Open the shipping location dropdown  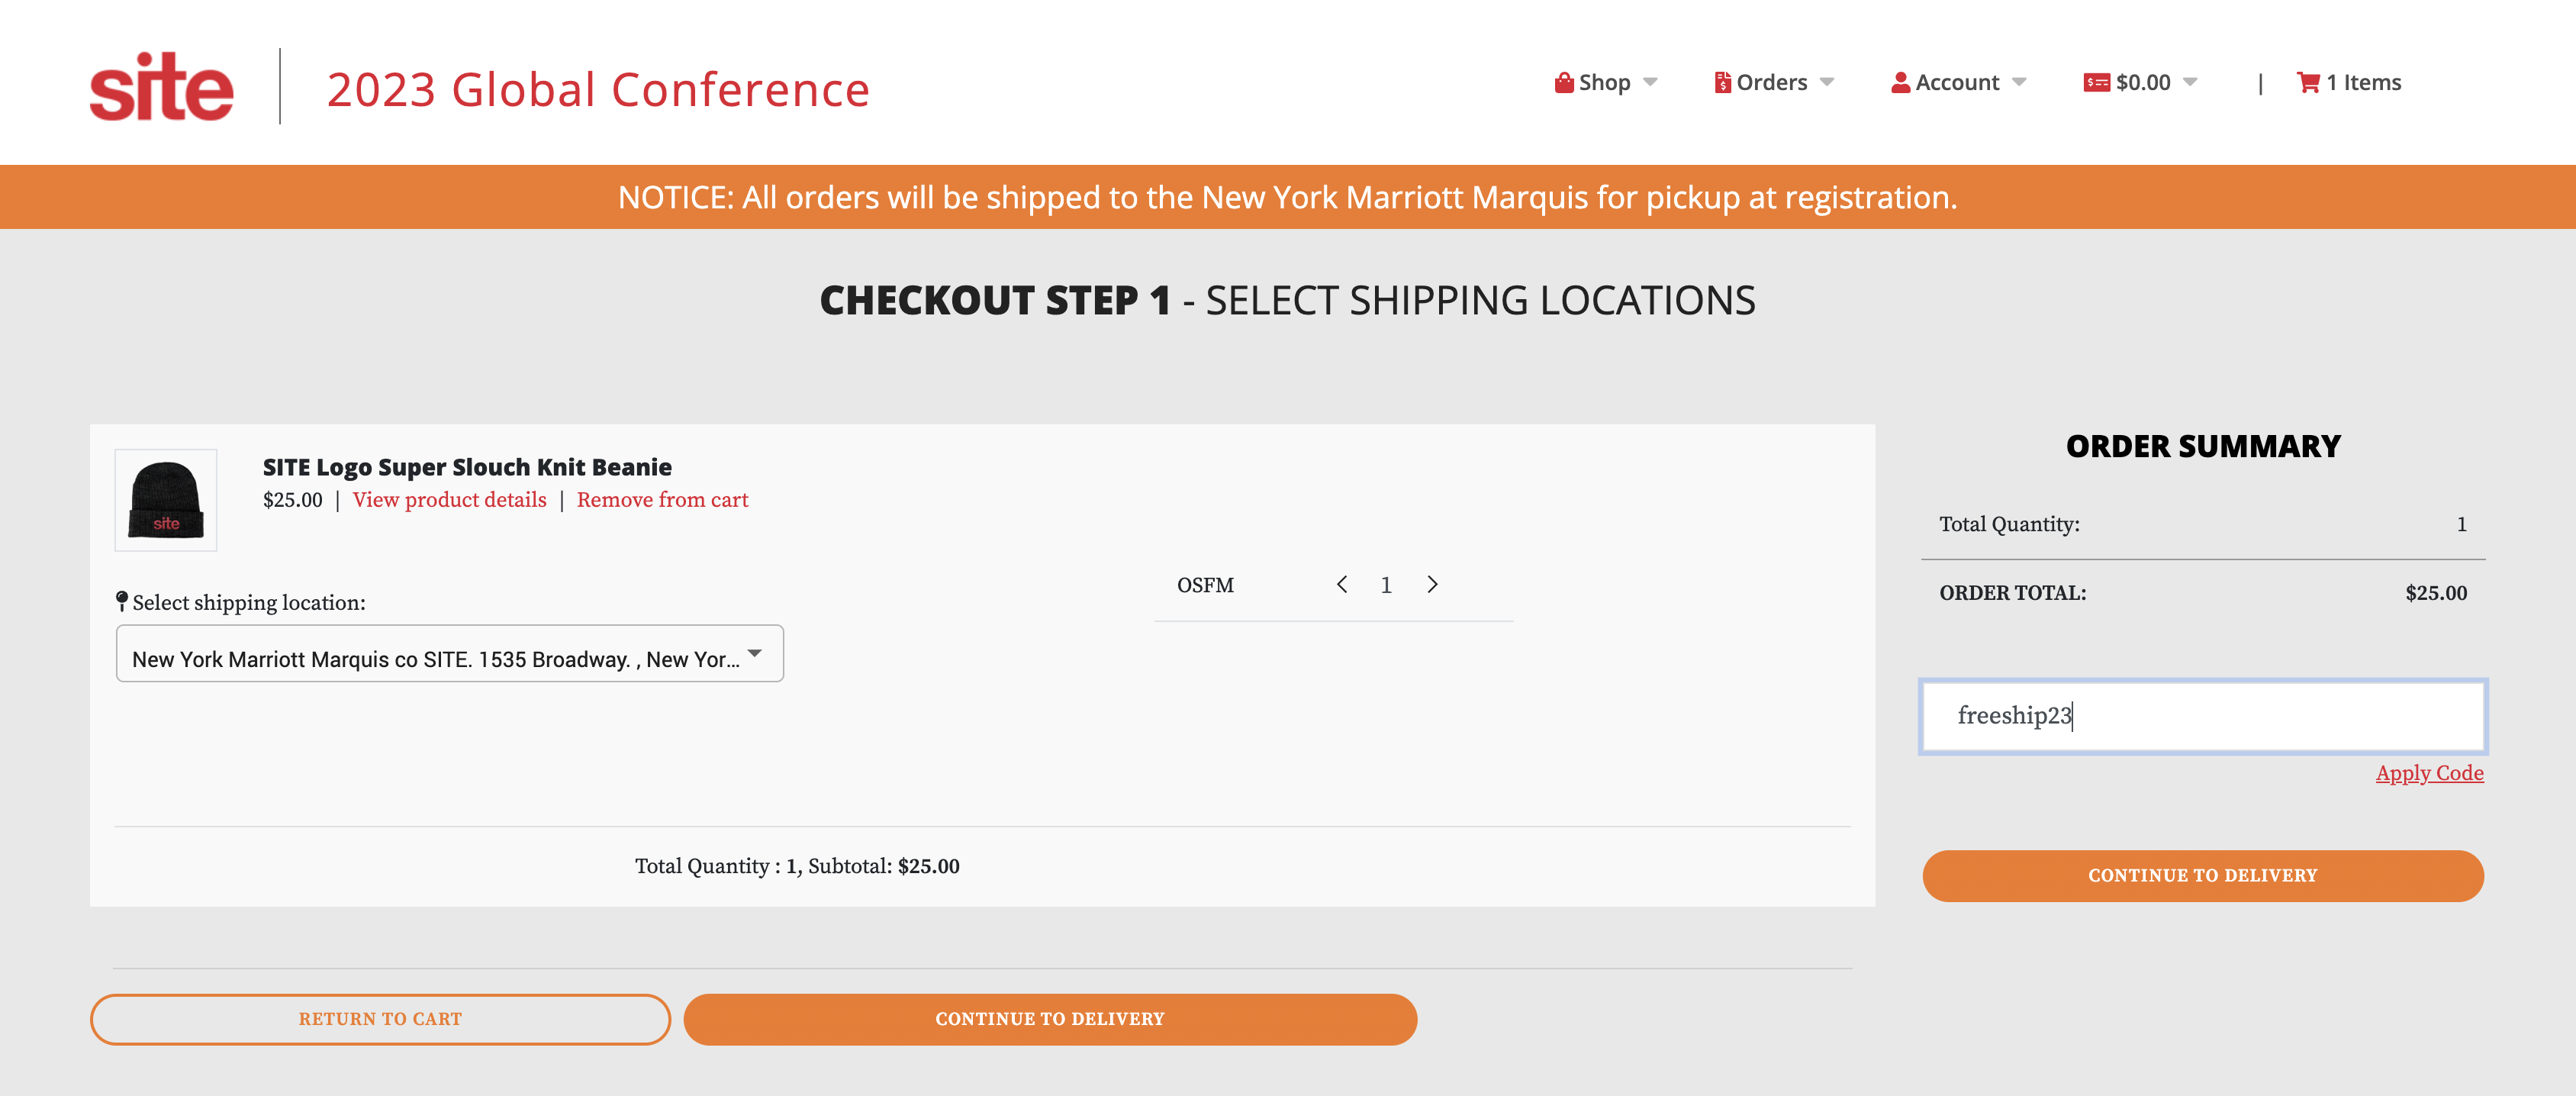[x=450, y=654]
